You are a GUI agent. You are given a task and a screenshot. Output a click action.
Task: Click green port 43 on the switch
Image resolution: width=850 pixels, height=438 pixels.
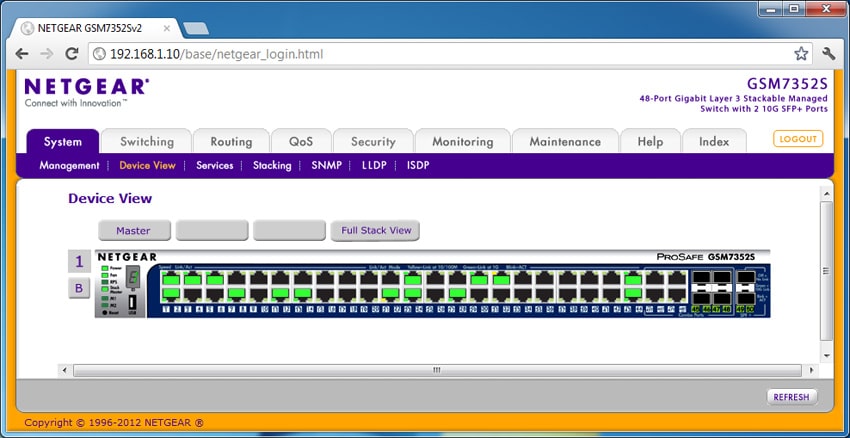[633, 280]
